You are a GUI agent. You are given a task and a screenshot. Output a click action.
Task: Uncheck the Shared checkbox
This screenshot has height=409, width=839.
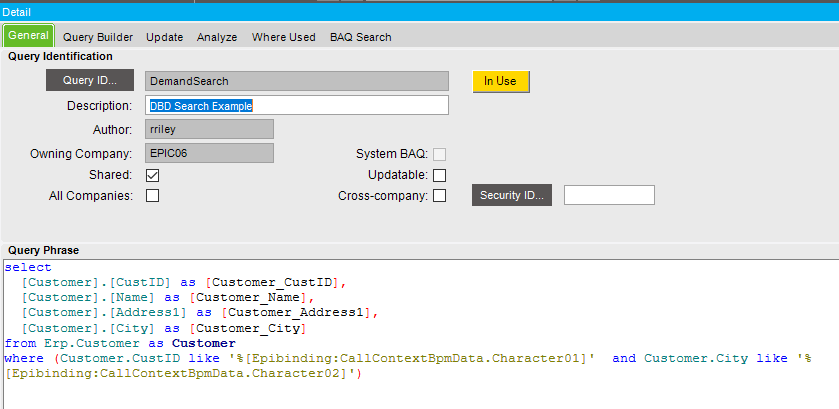coord(153,175)
